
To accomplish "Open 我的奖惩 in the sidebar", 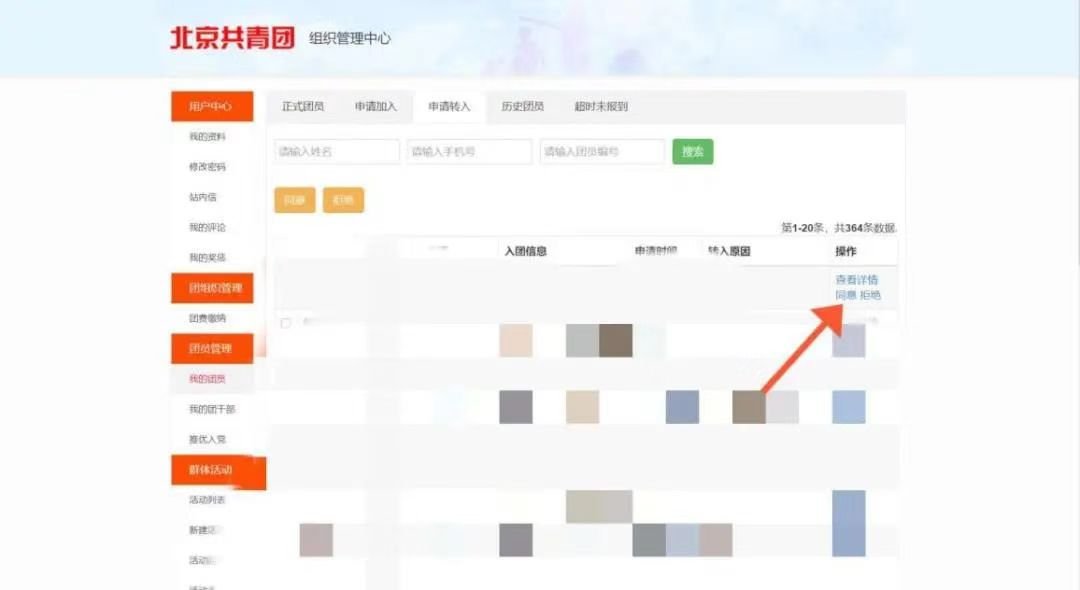I will tap(207, 257).
